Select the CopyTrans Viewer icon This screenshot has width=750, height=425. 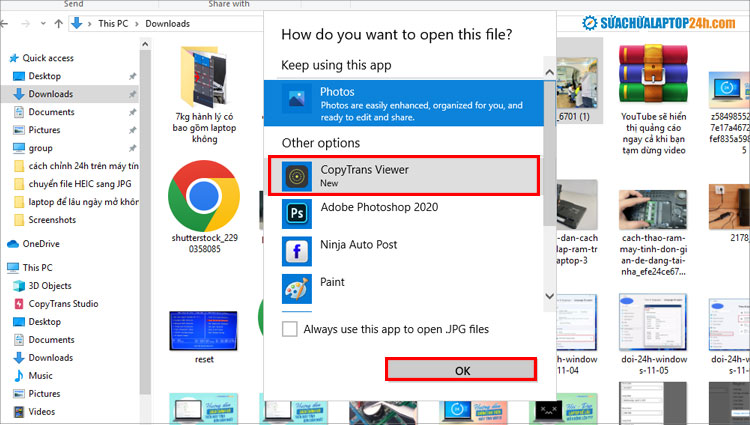point(297,176)
